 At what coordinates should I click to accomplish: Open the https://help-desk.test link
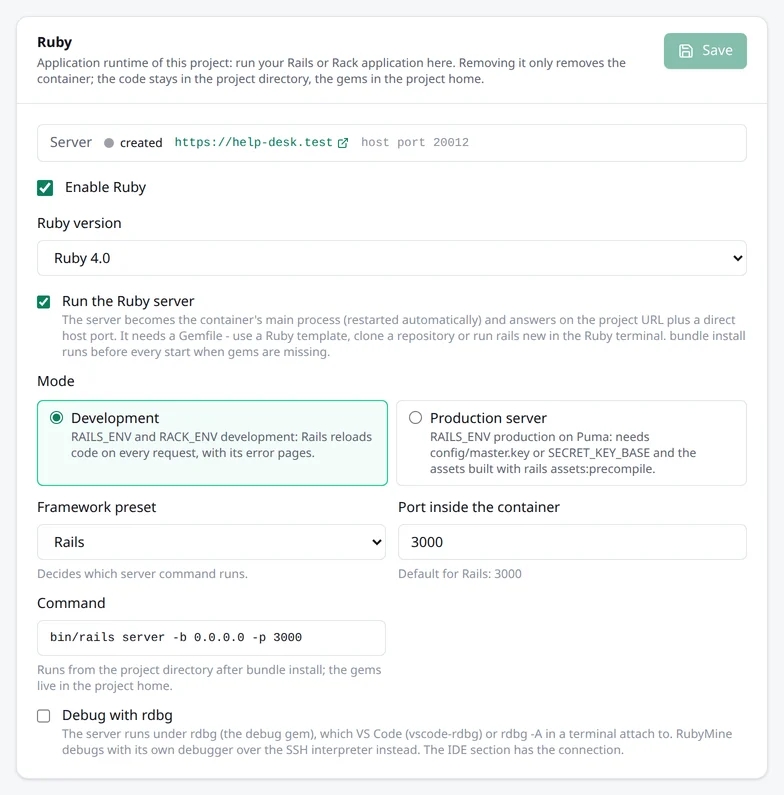click(x=254, y=142)
